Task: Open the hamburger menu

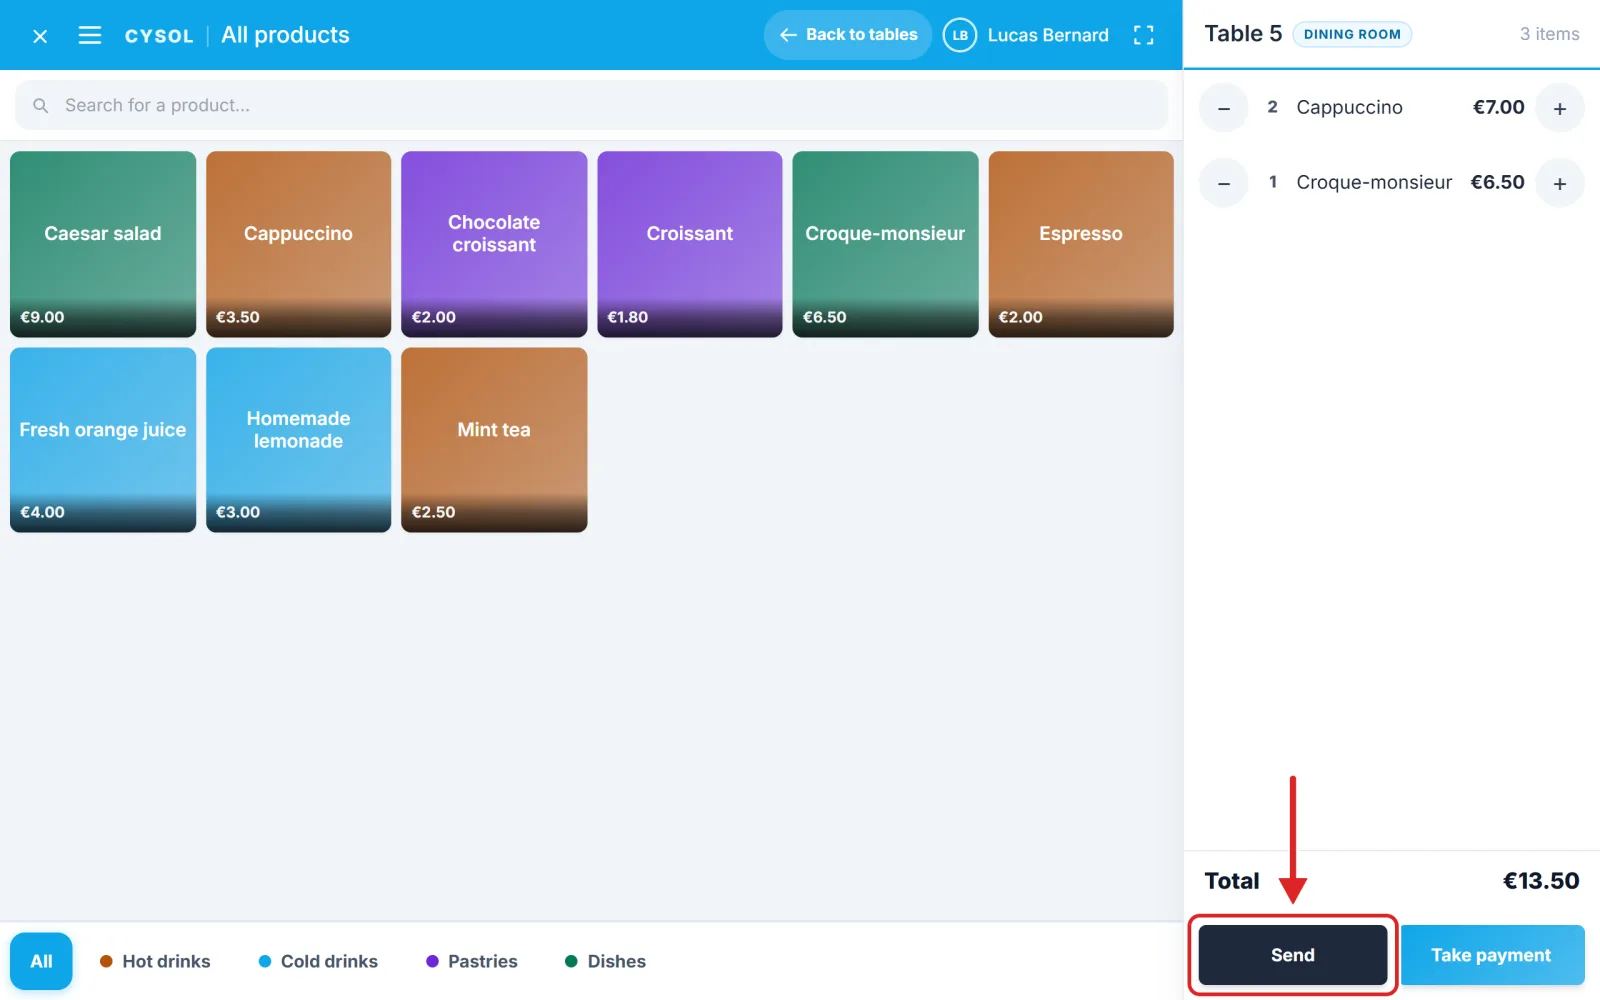Action: point(90,36)
